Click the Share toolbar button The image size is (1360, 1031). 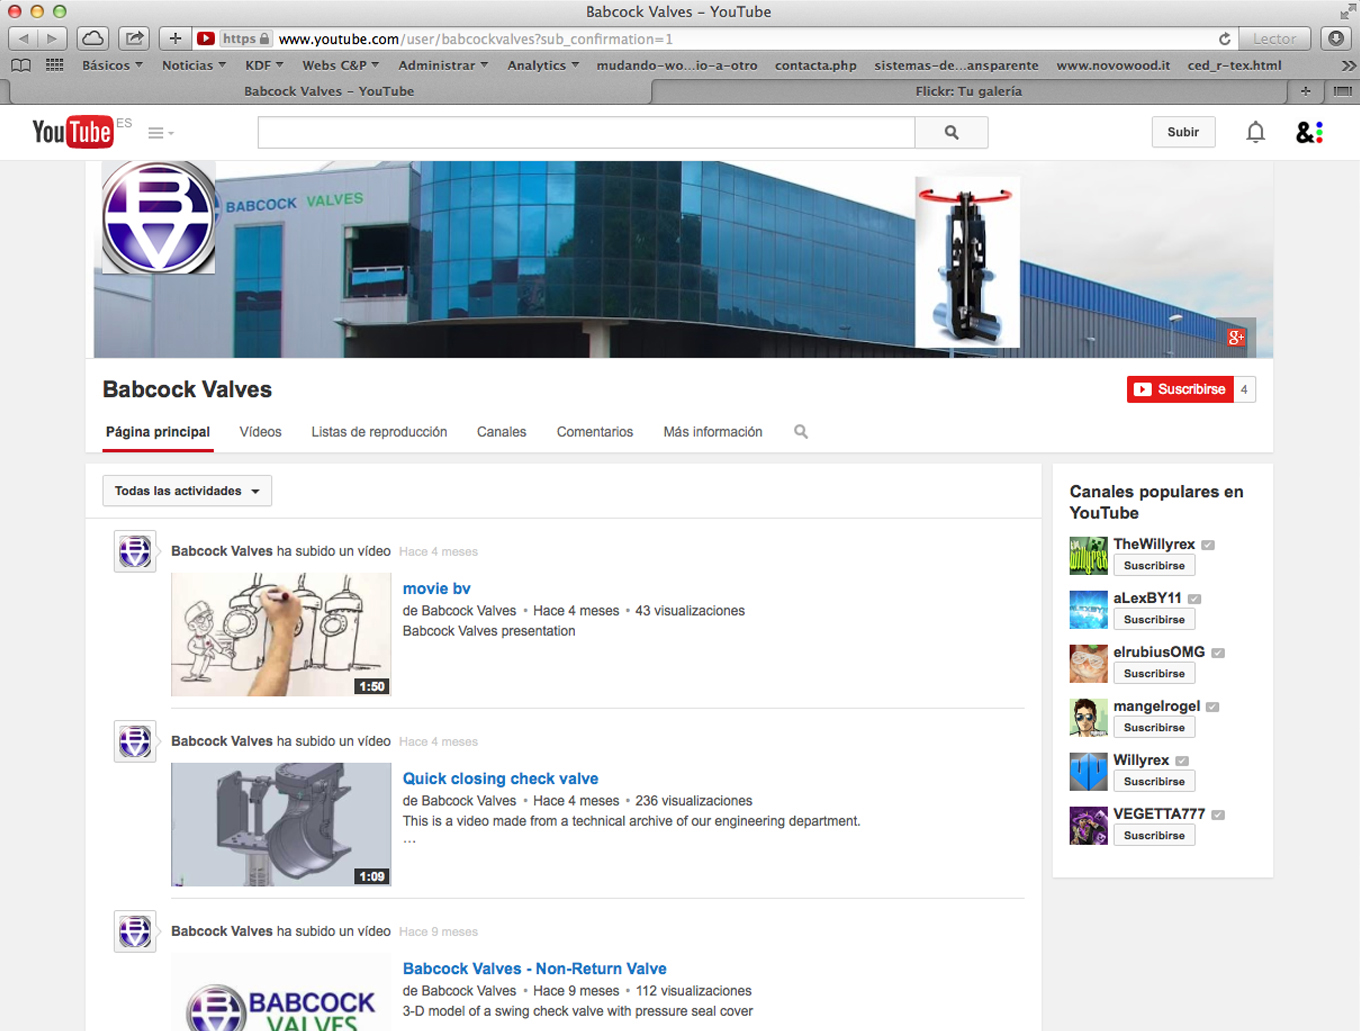pyautogui.click(x=134, y=38)
